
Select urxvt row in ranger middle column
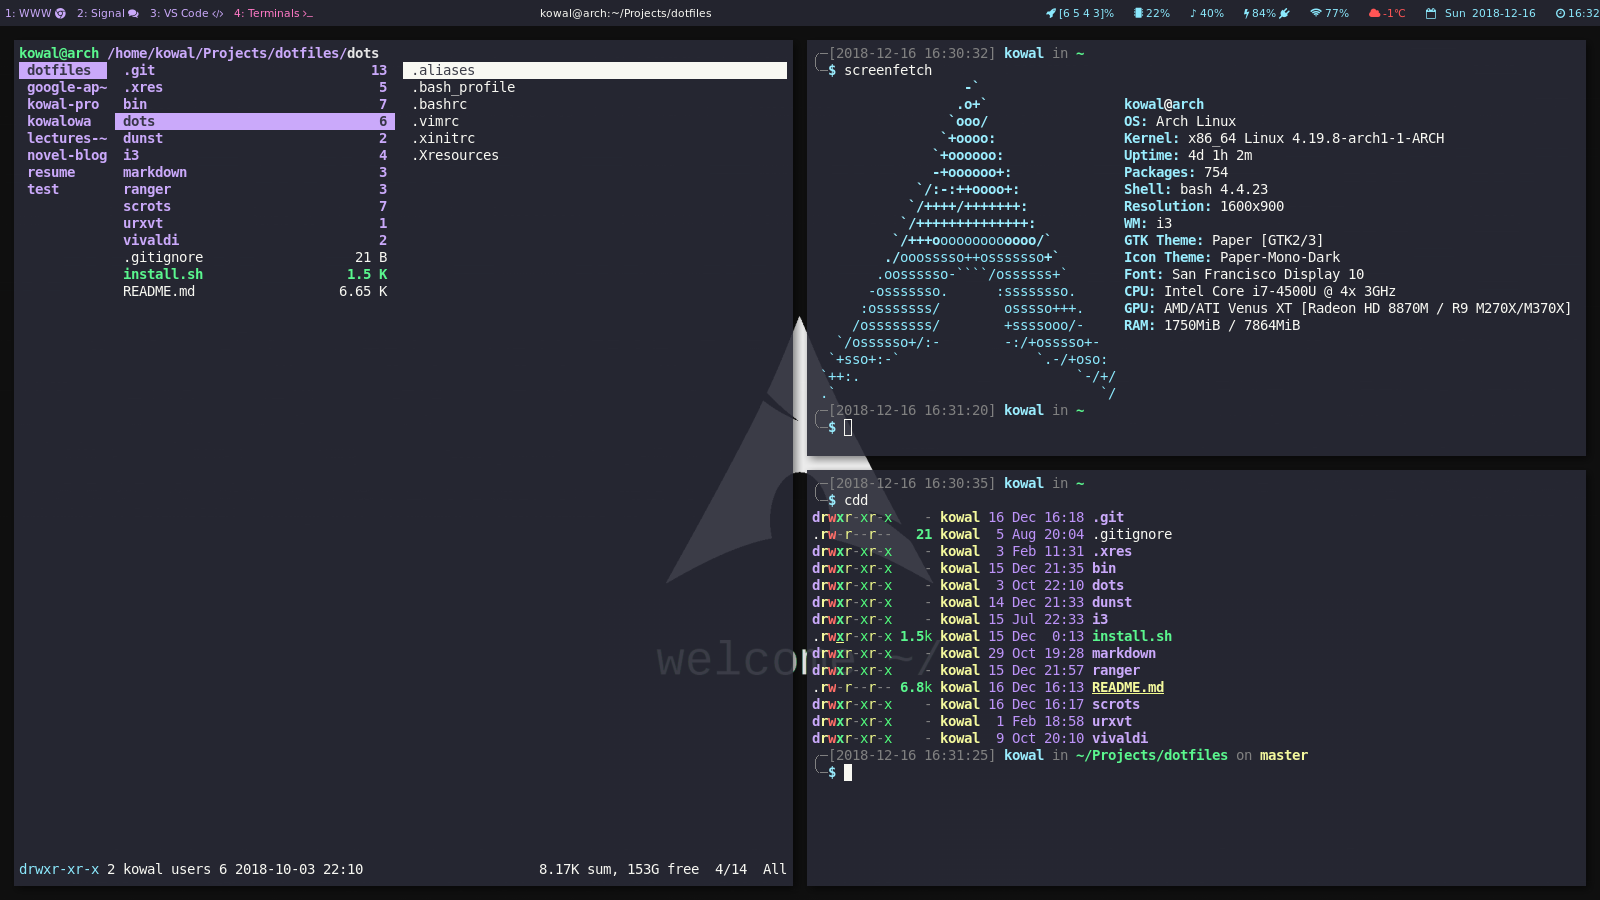tap(255, 223)
